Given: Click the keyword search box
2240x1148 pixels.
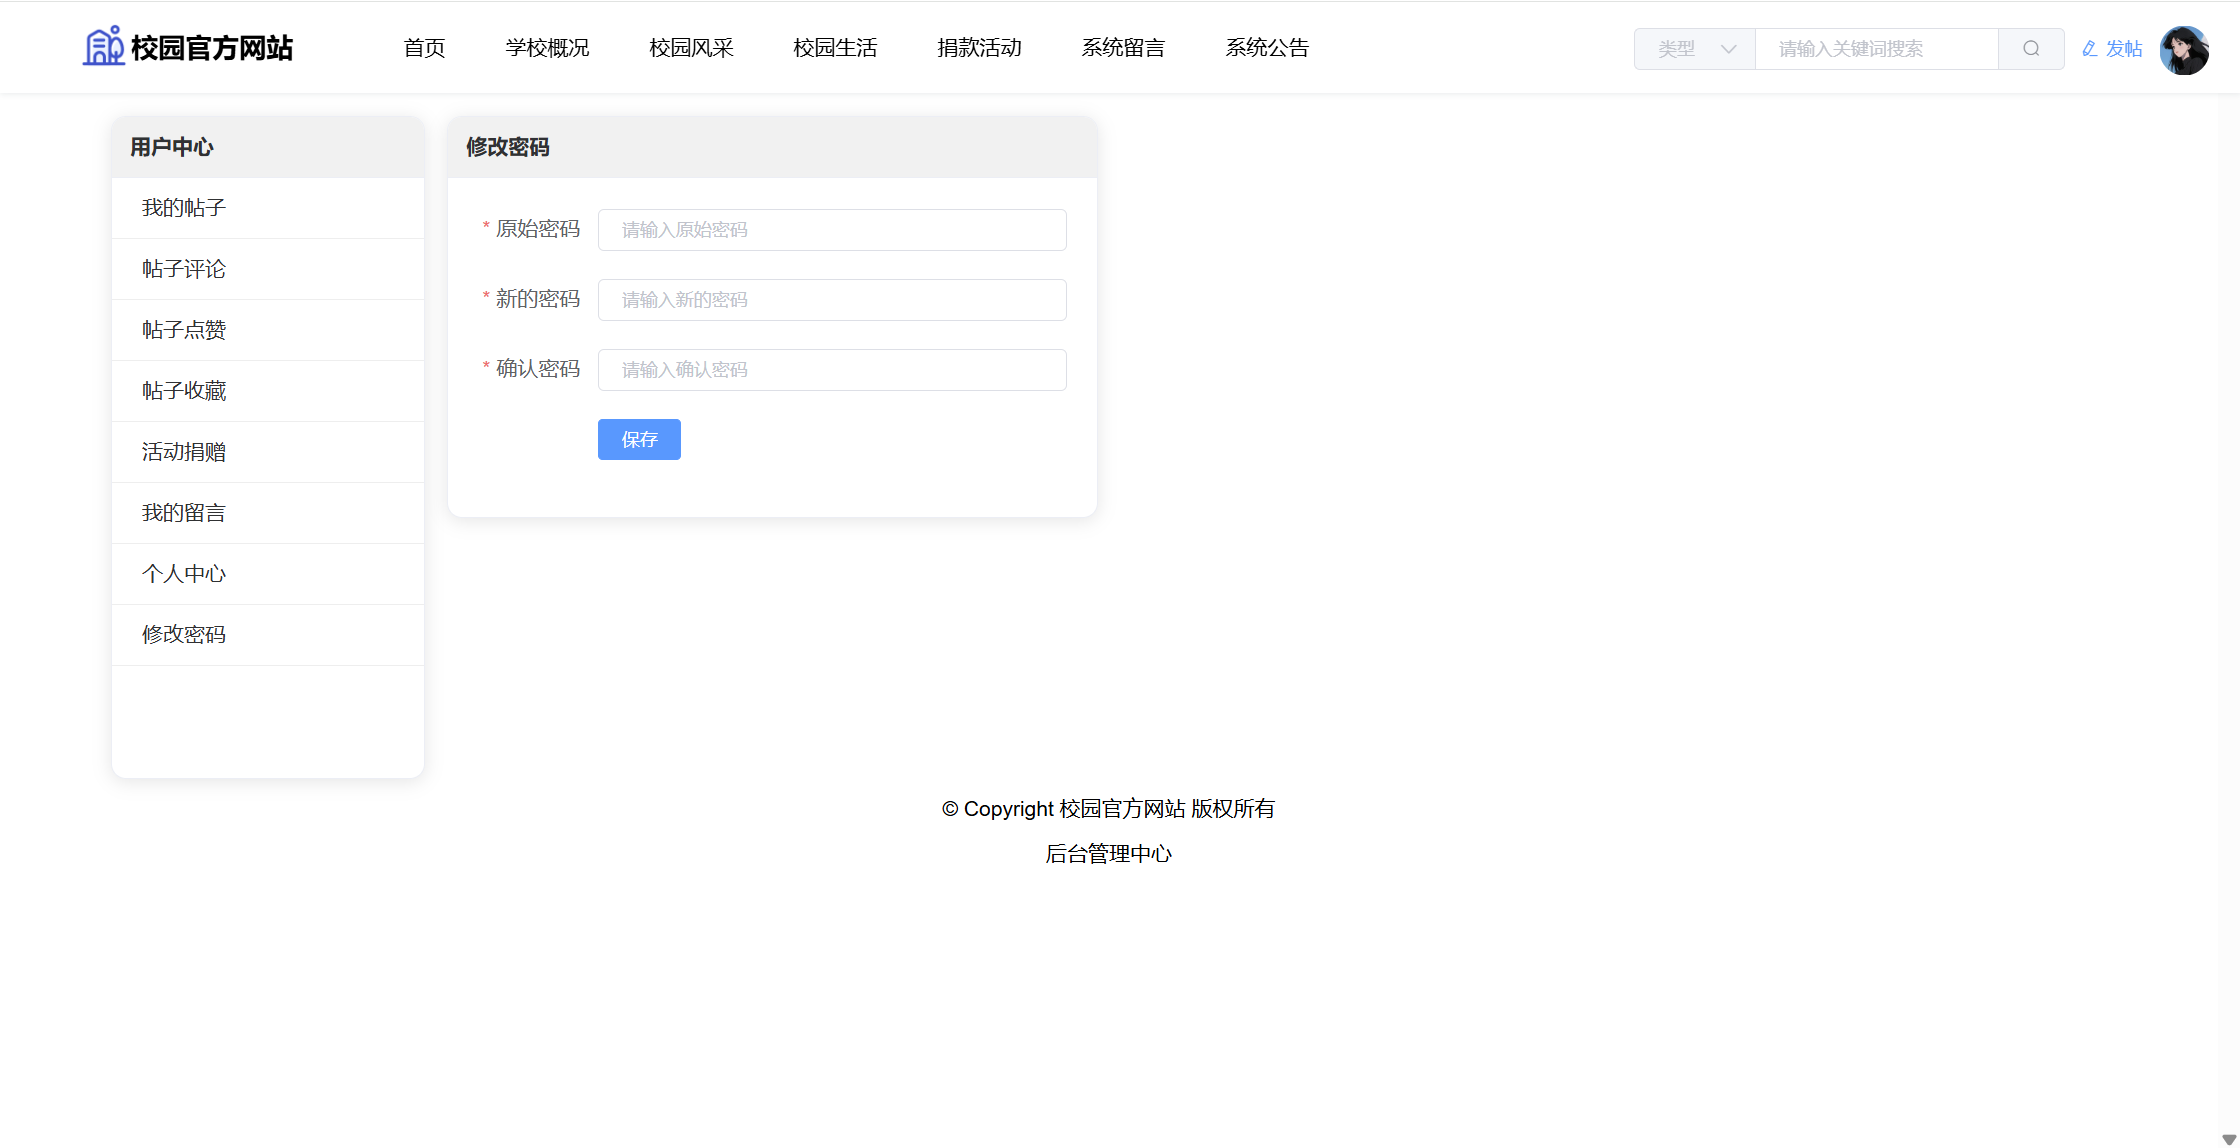Looking at the screenshot, I should pyautogui.click(x=1876, y=49).
